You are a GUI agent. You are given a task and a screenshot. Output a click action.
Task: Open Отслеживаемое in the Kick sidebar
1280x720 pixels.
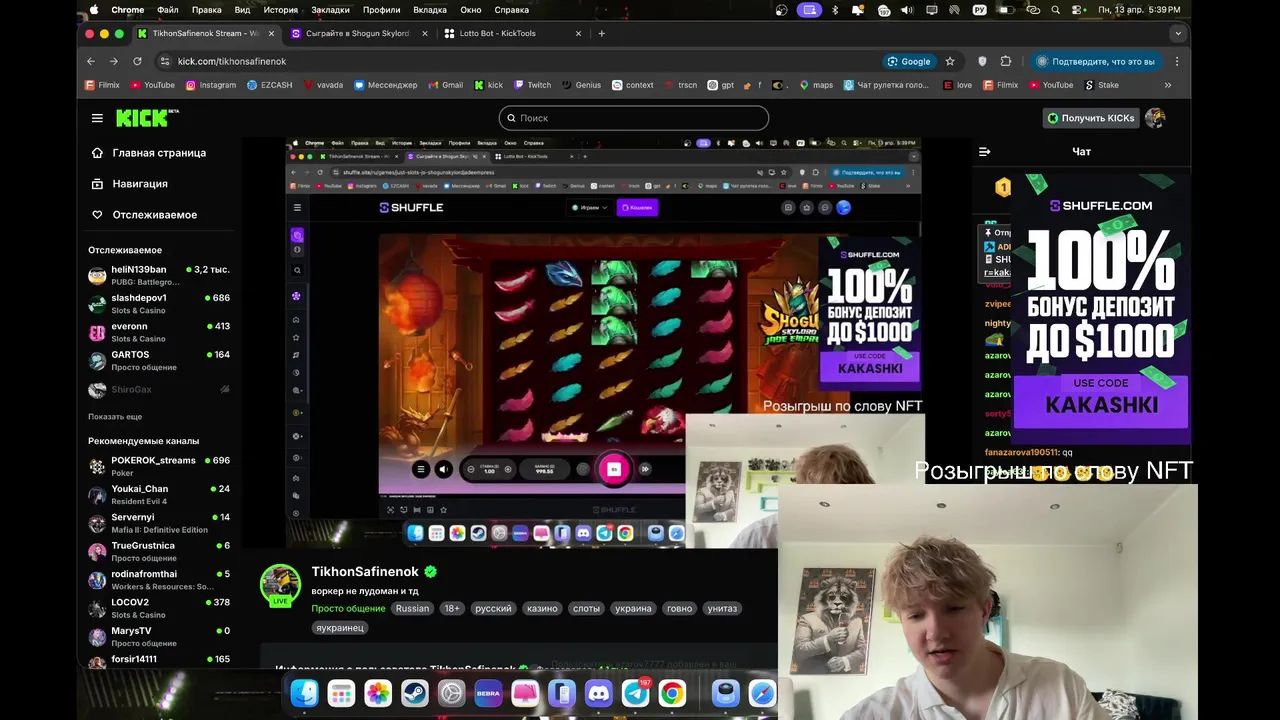click(x=144, y=215)
